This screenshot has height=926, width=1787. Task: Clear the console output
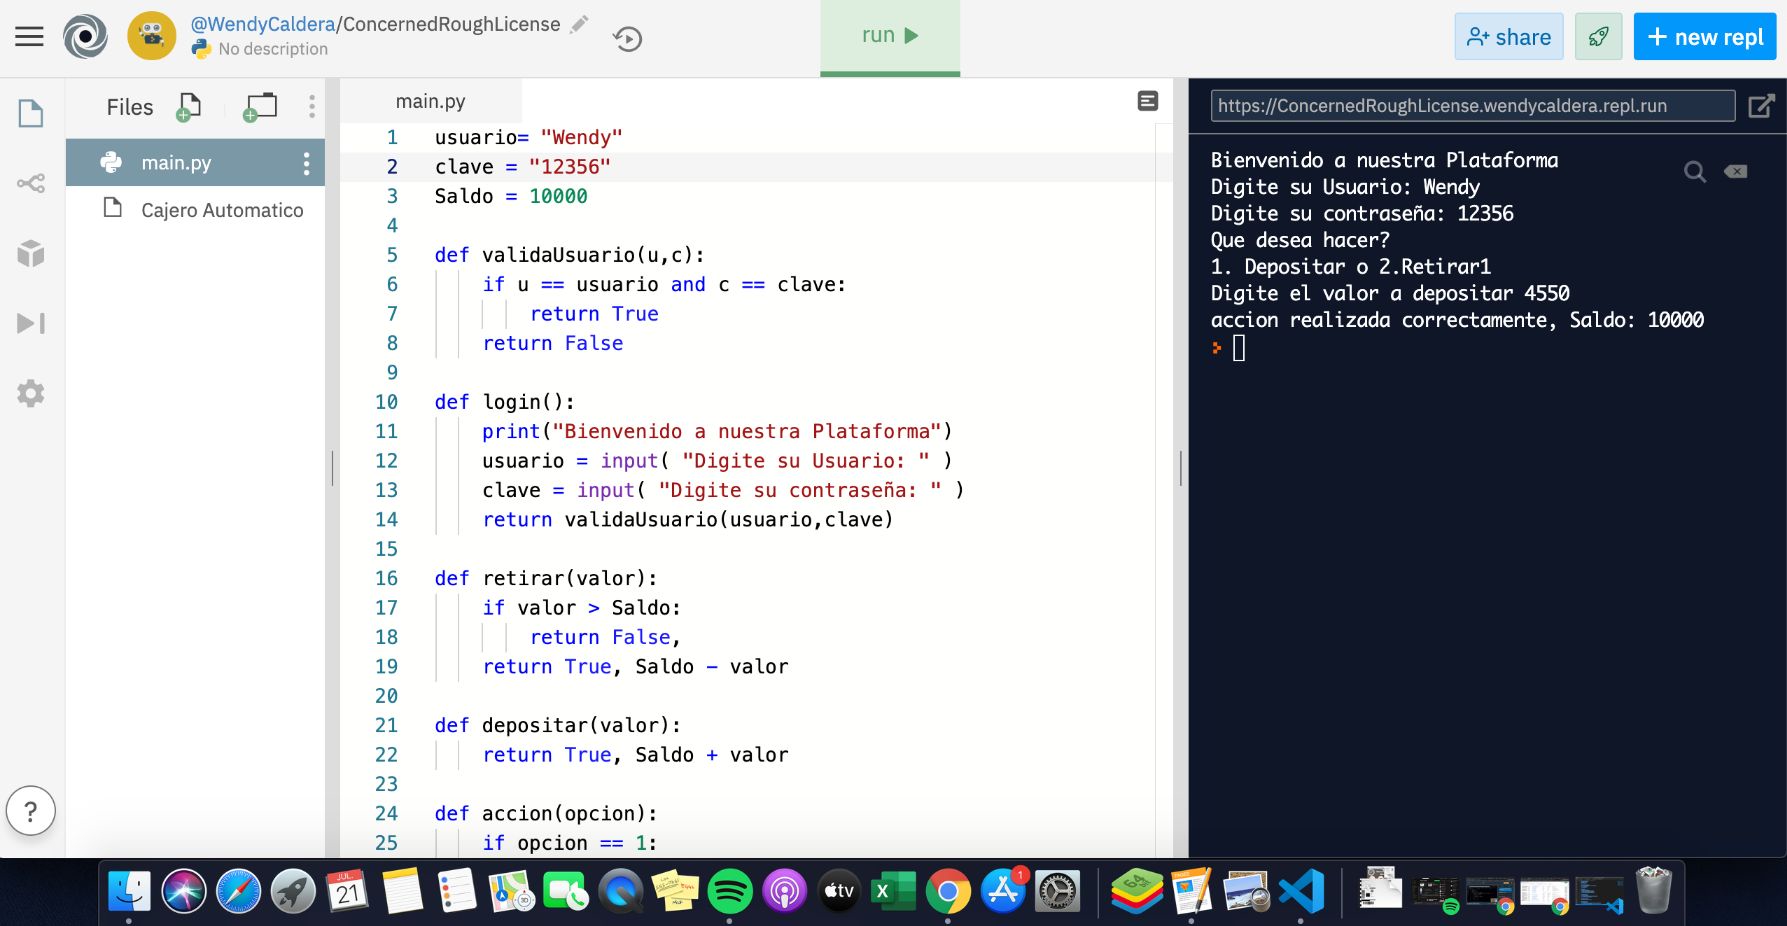pos(1735,172)
